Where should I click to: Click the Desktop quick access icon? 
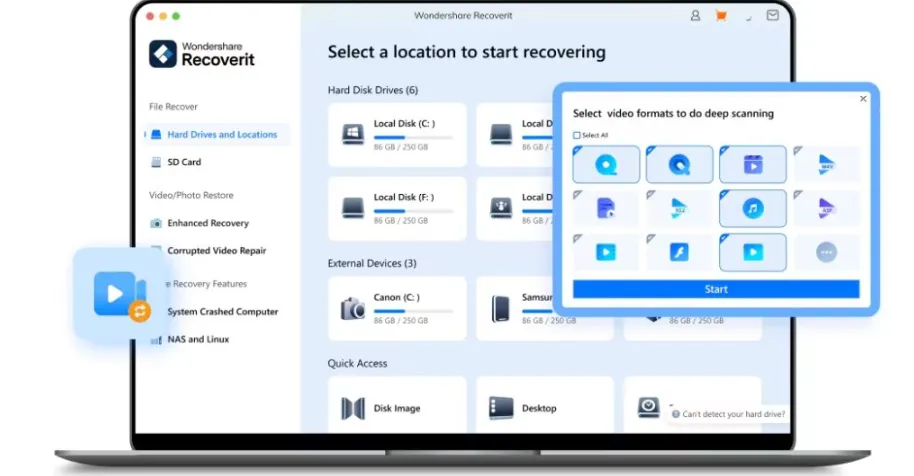tap(501, 408)
